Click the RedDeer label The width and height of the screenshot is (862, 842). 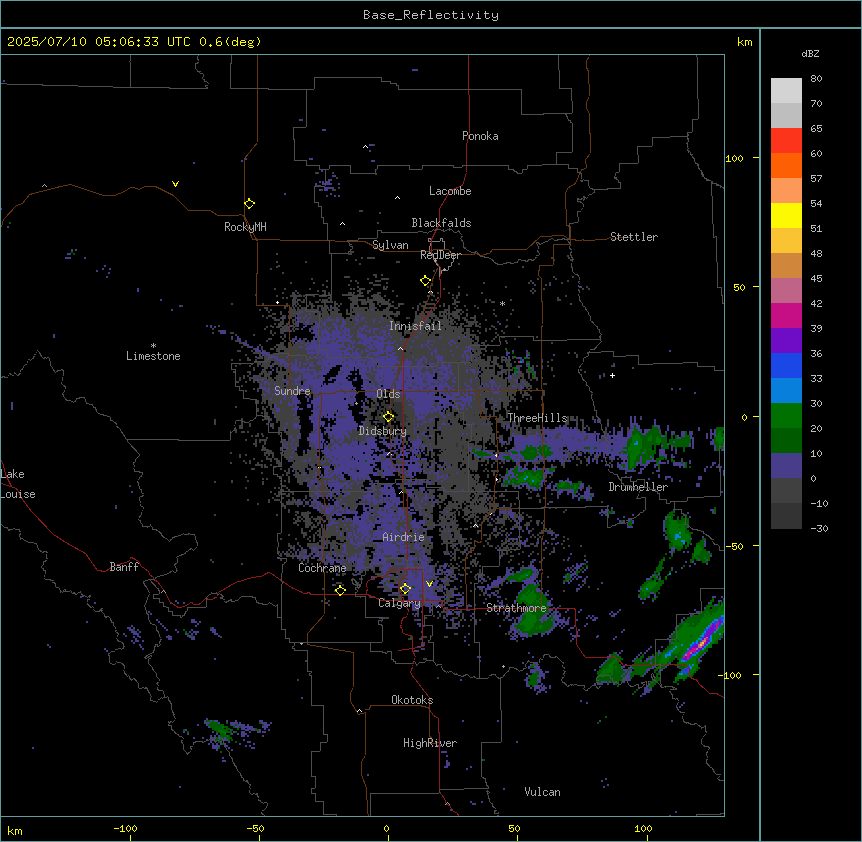pyautogui.click(x=440, y=255)
